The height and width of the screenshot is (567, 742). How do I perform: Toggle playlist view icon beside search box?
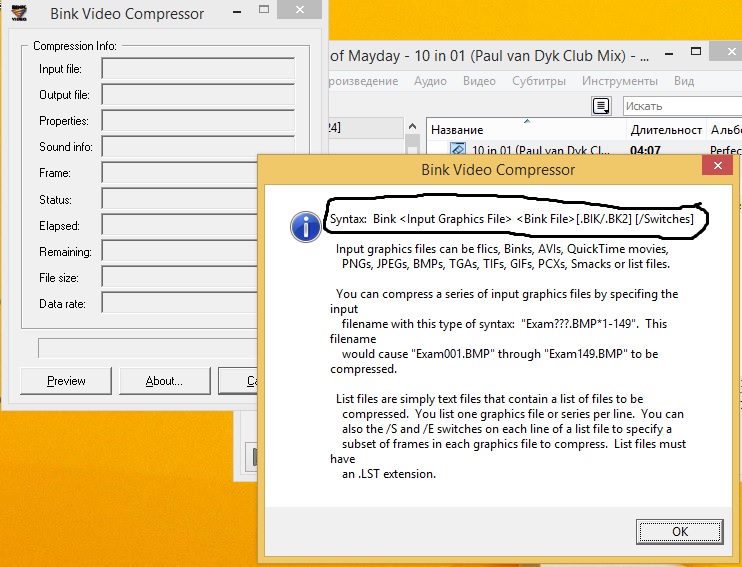[x=601, y=106]
